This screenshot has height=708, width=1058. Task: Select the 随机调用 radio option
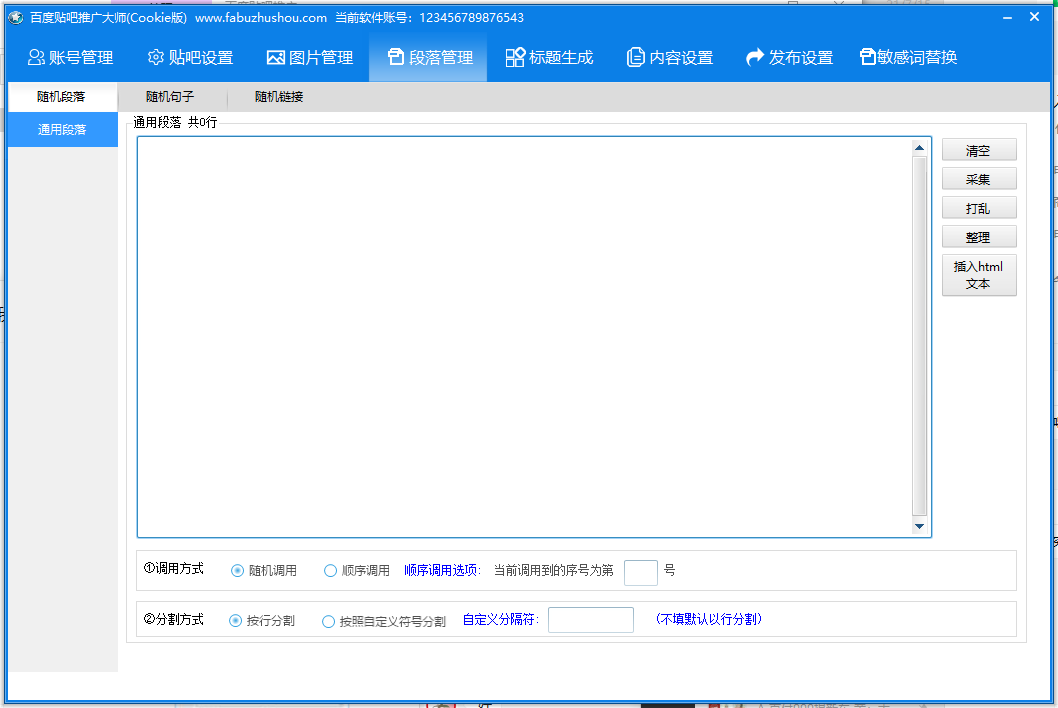click(238, 571)
